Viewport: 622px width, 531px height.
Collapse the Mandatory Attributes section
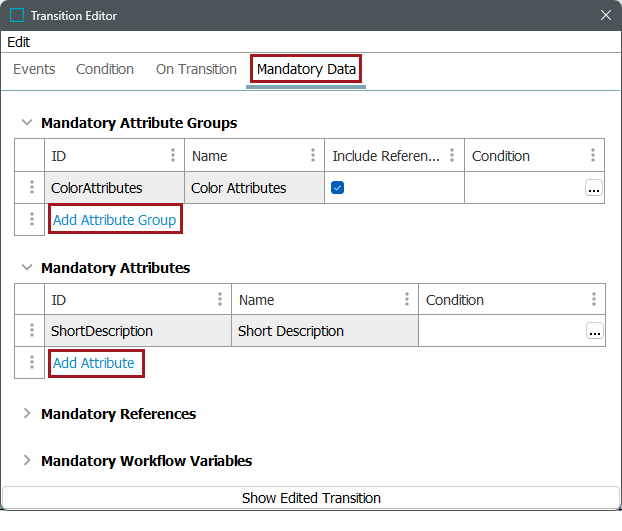27,268
